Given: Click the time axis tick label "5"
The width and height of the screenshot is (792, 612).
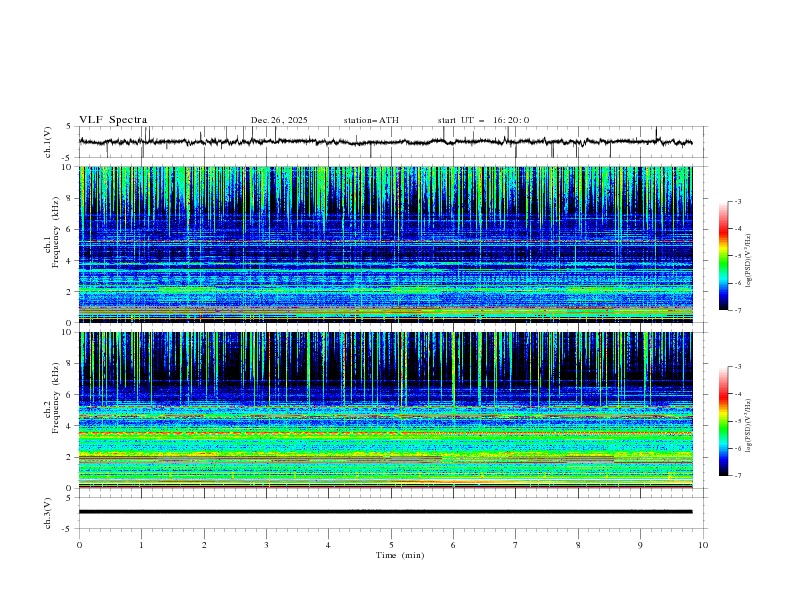Looking at the screenshot, I should click(391, 545).
